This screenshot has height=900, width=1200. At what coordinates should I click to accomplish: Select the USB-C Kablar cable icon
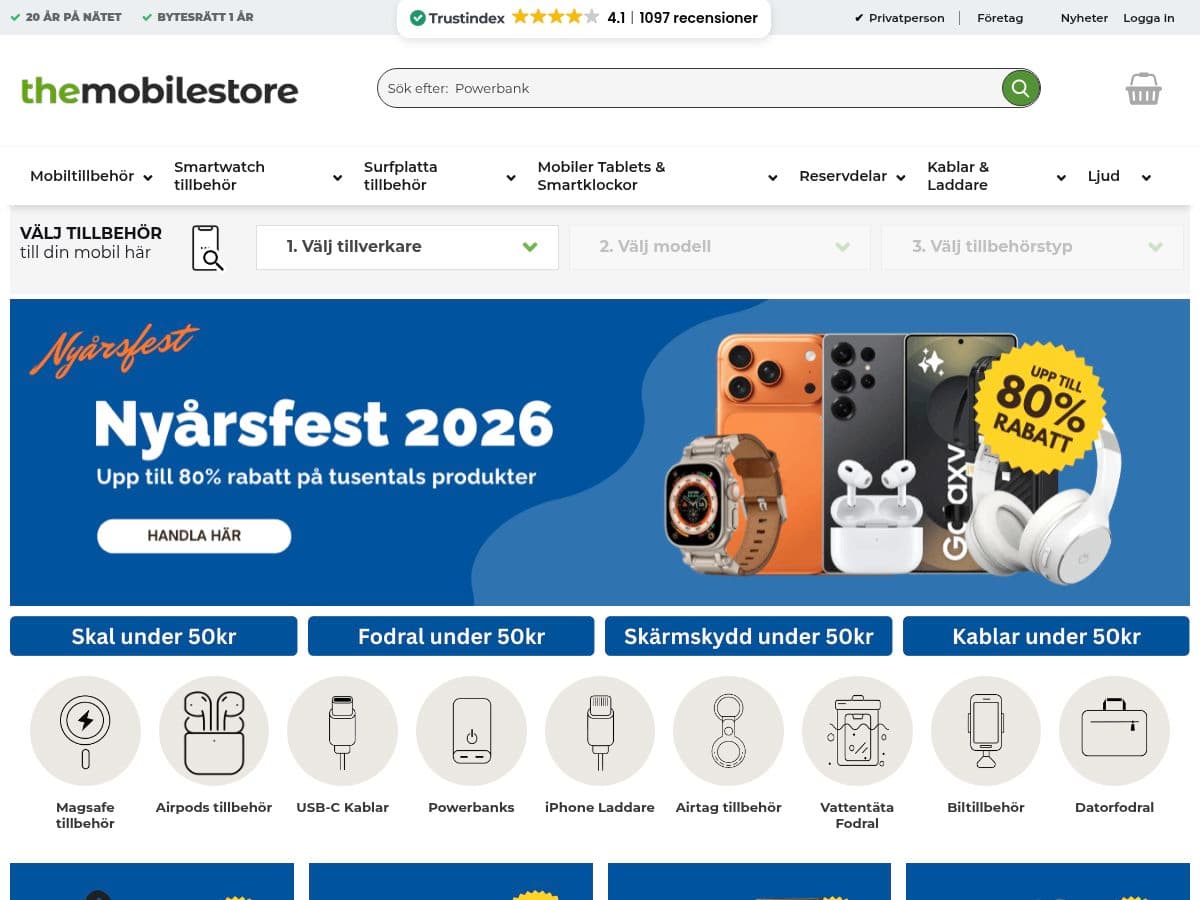(342, 731)
